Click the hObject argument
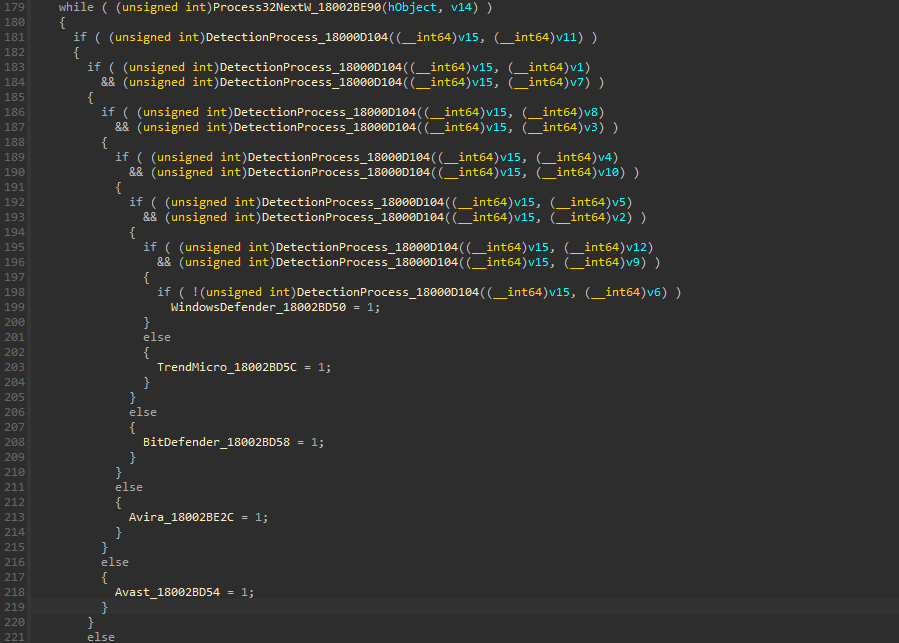899x643 pixels. point(413,7)
